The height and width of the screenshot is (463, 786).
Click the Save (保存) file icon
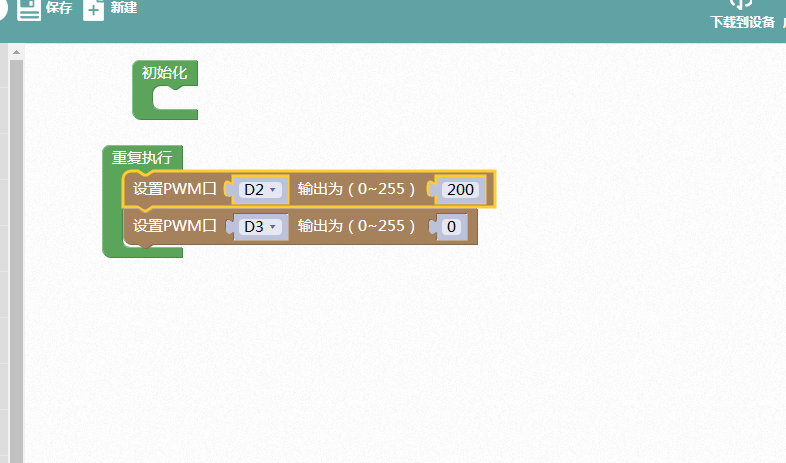pyautogui.click(x=29, y=10)
